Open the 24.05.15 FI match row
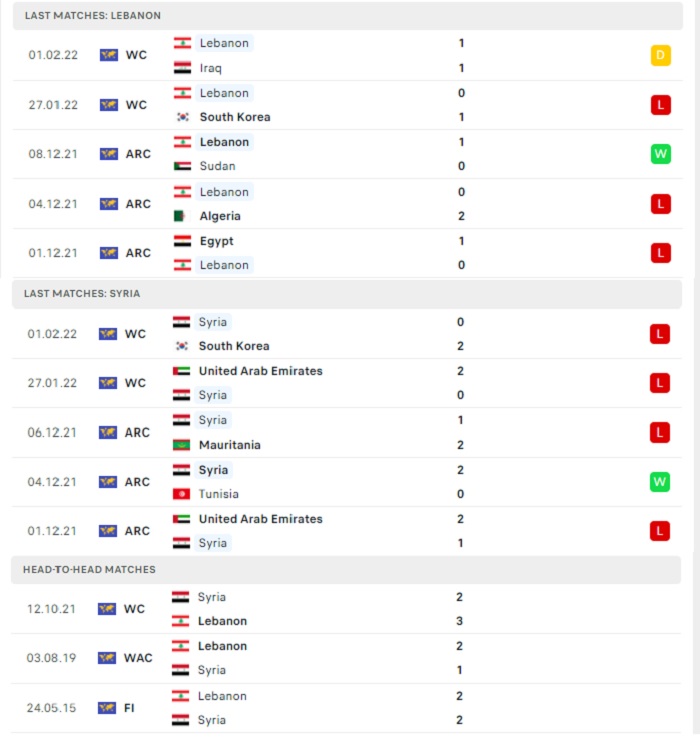Viewport: 700px width, 740px height. [x=346, y=708]
